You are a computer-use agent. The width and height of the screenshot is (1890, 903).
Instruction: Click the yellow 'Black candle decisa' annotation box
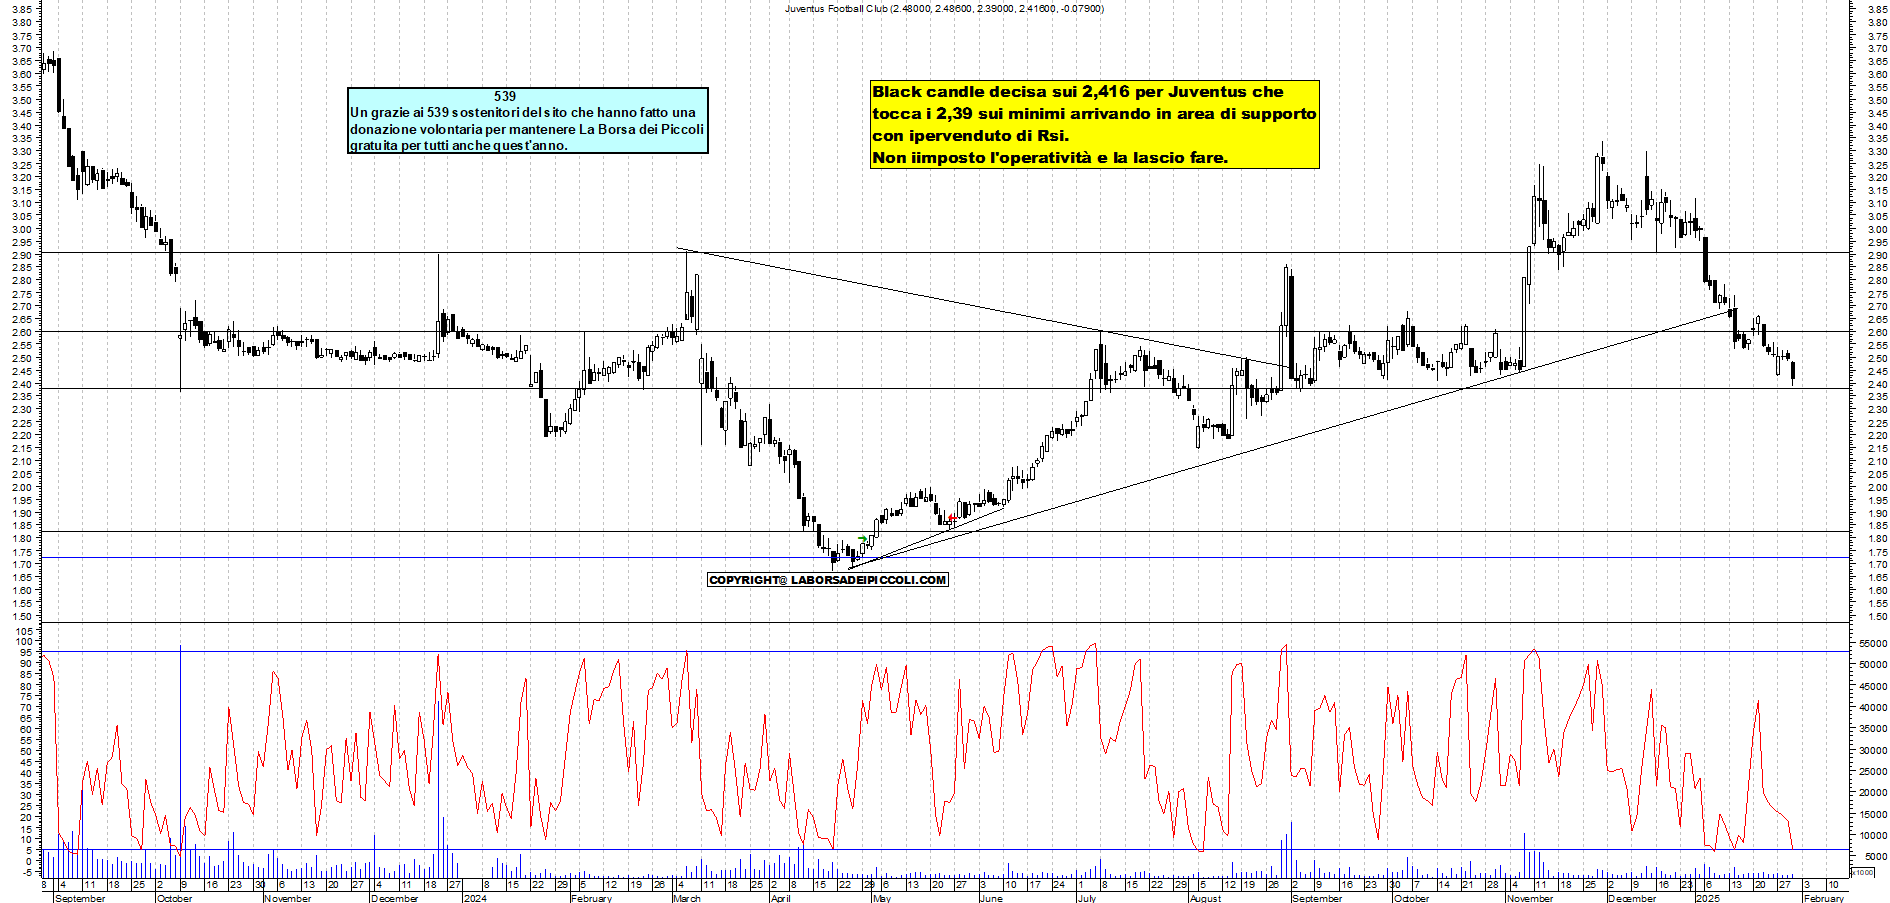coord(1095,124)
